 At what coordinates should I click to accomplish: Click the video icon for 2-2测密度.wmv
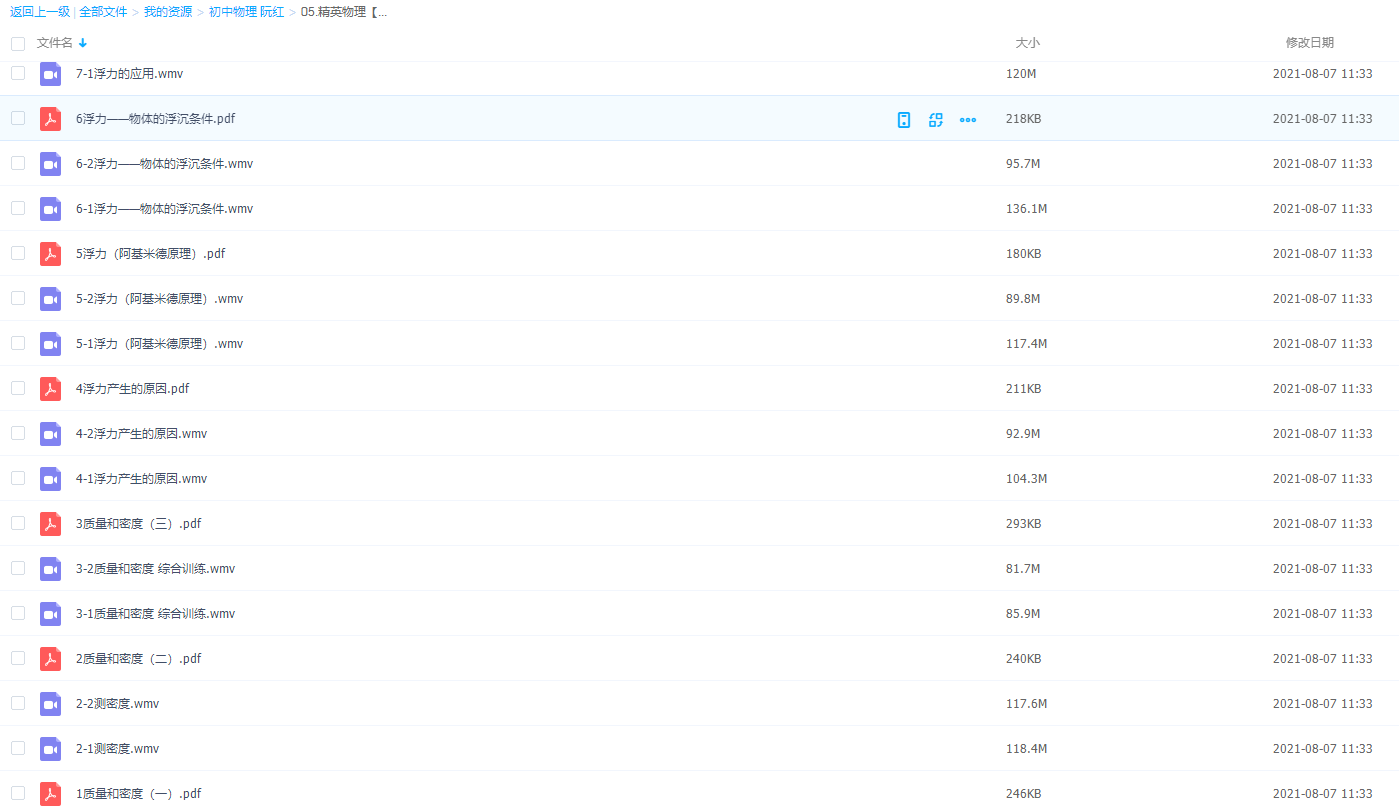click(x=50, y=704)
